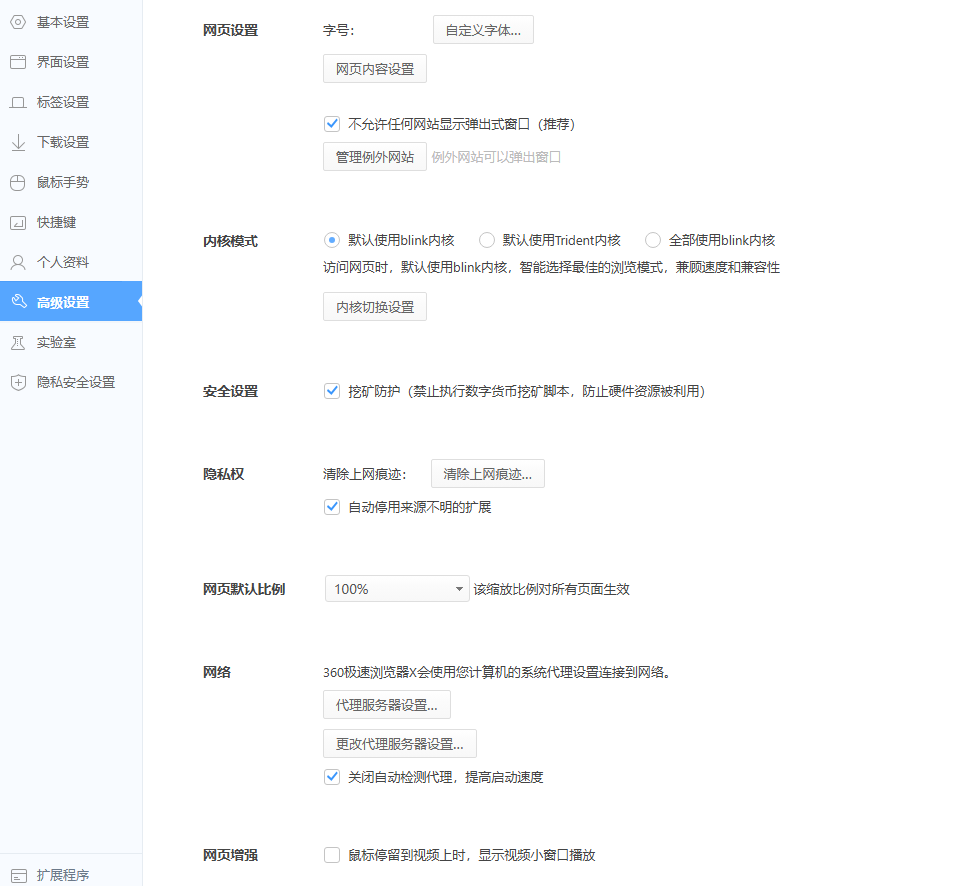974x886 pixels.
Task: Click the 基本设置 gear icon in sidebar
Action: point(18,22)
